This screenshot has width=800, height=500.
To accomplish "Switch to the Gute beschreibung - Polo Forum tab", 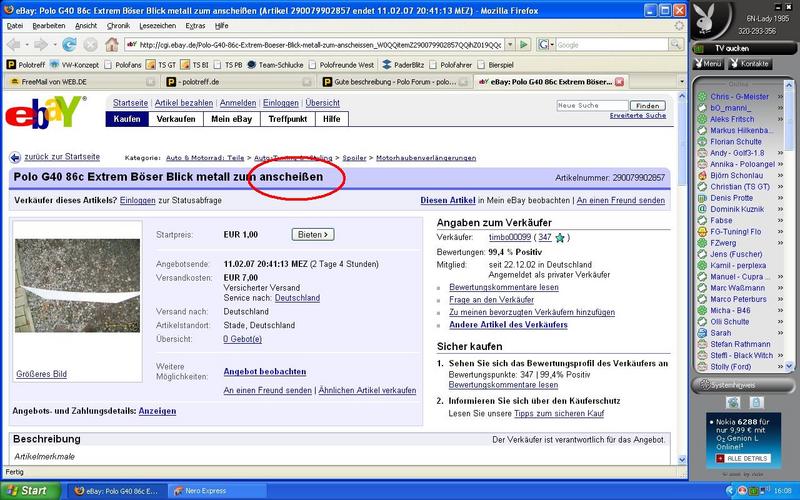I will (x=395, y=82).
